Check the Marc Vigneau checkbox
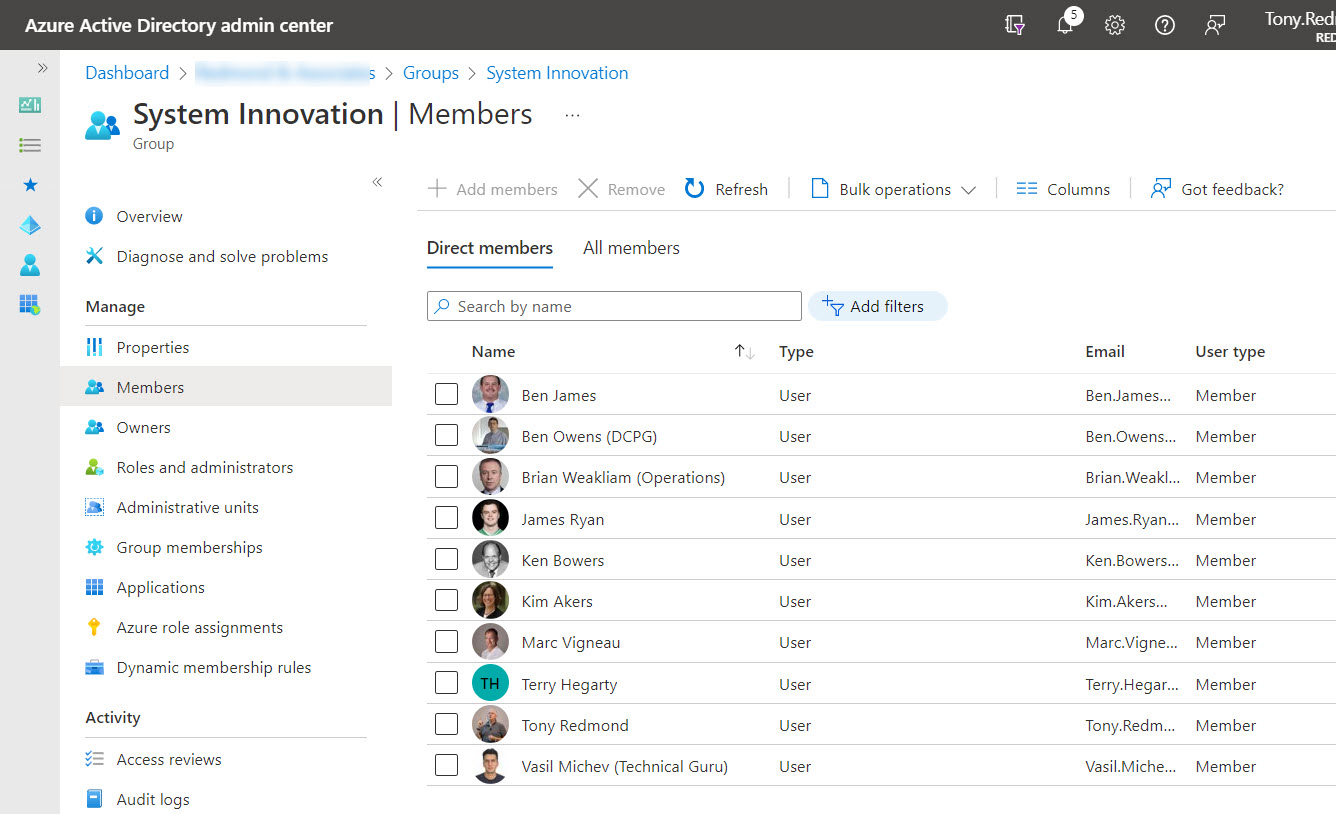1336x814 pixels. pos(446,641)
